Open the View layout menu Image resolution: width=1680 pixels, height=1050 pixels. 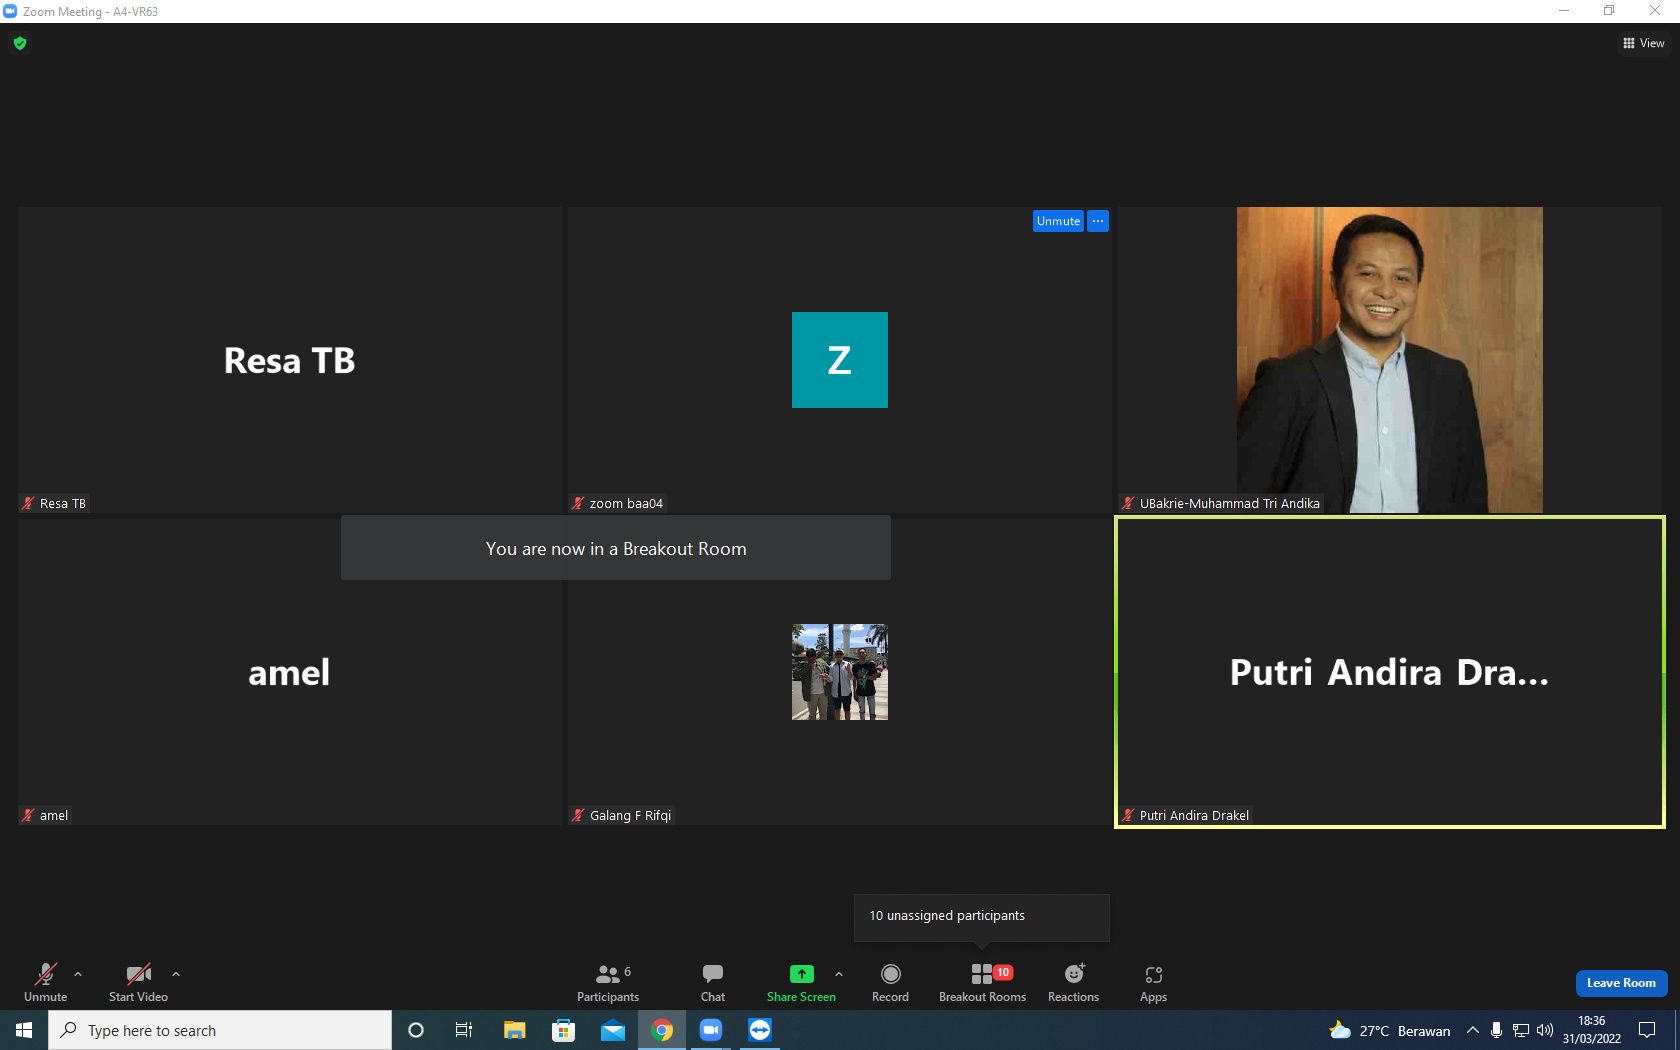1643,43
